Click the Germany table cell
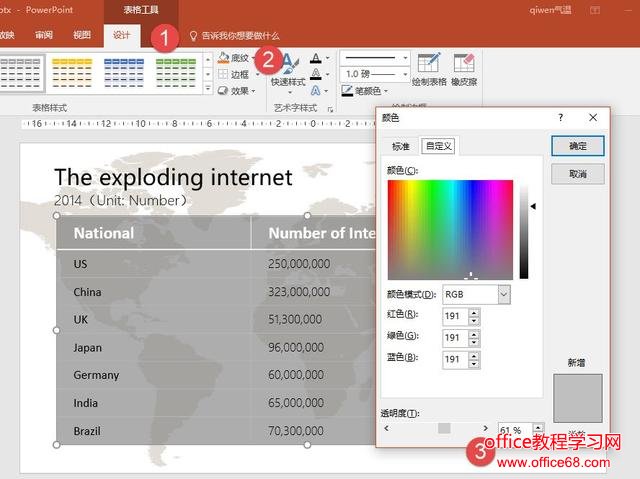 [153, 375]
